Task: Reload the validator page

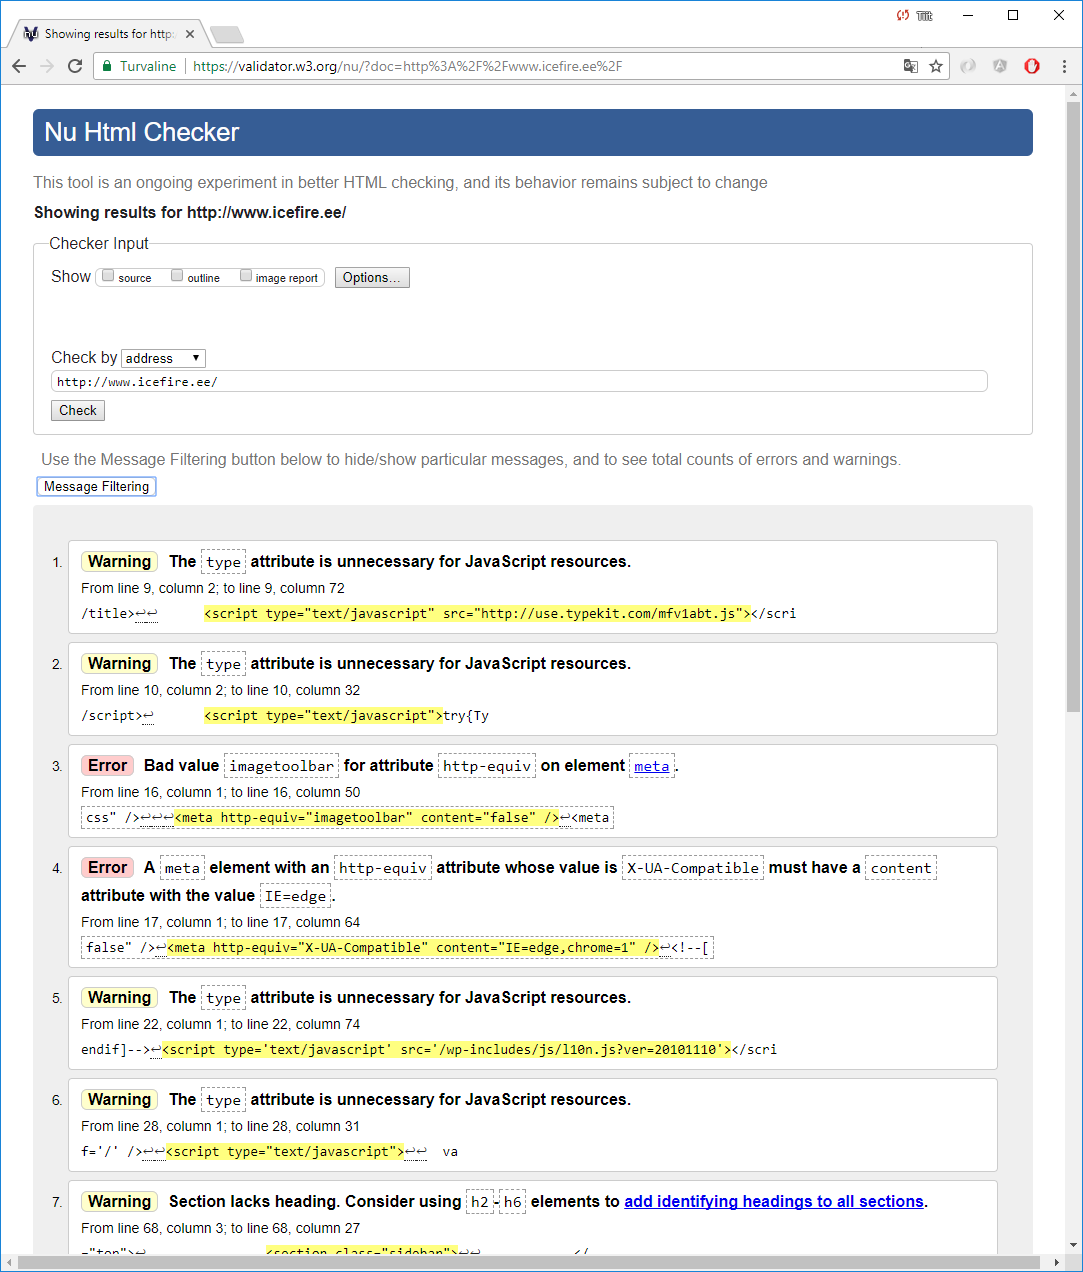Action: (75, 66)
